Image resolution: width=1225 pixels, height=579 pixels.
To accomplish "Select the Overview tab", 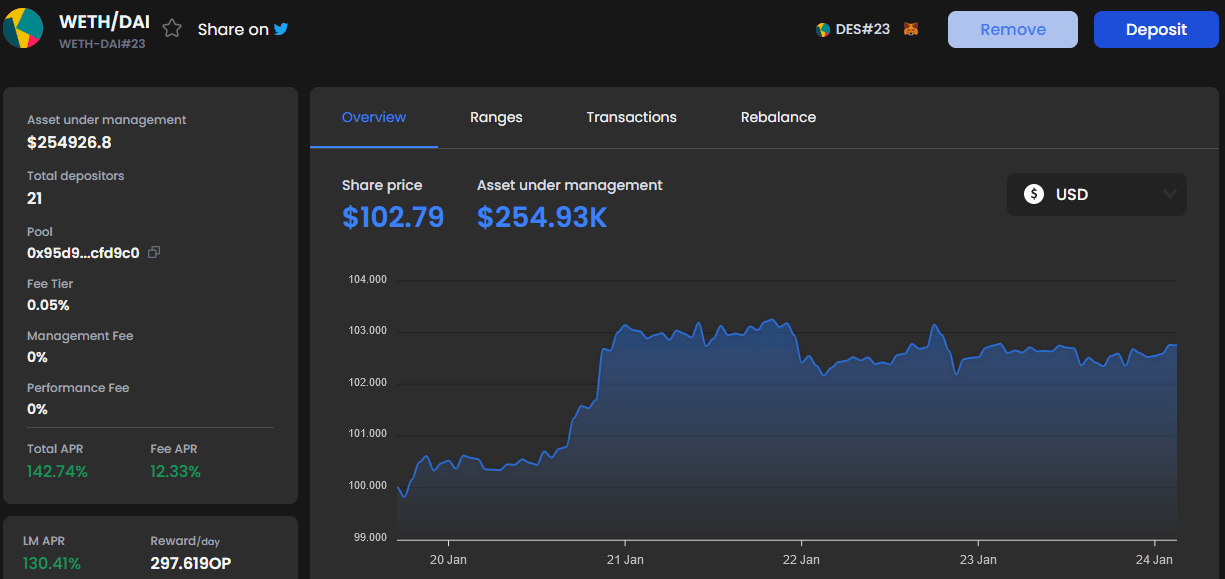I will (x=374, y=117).
